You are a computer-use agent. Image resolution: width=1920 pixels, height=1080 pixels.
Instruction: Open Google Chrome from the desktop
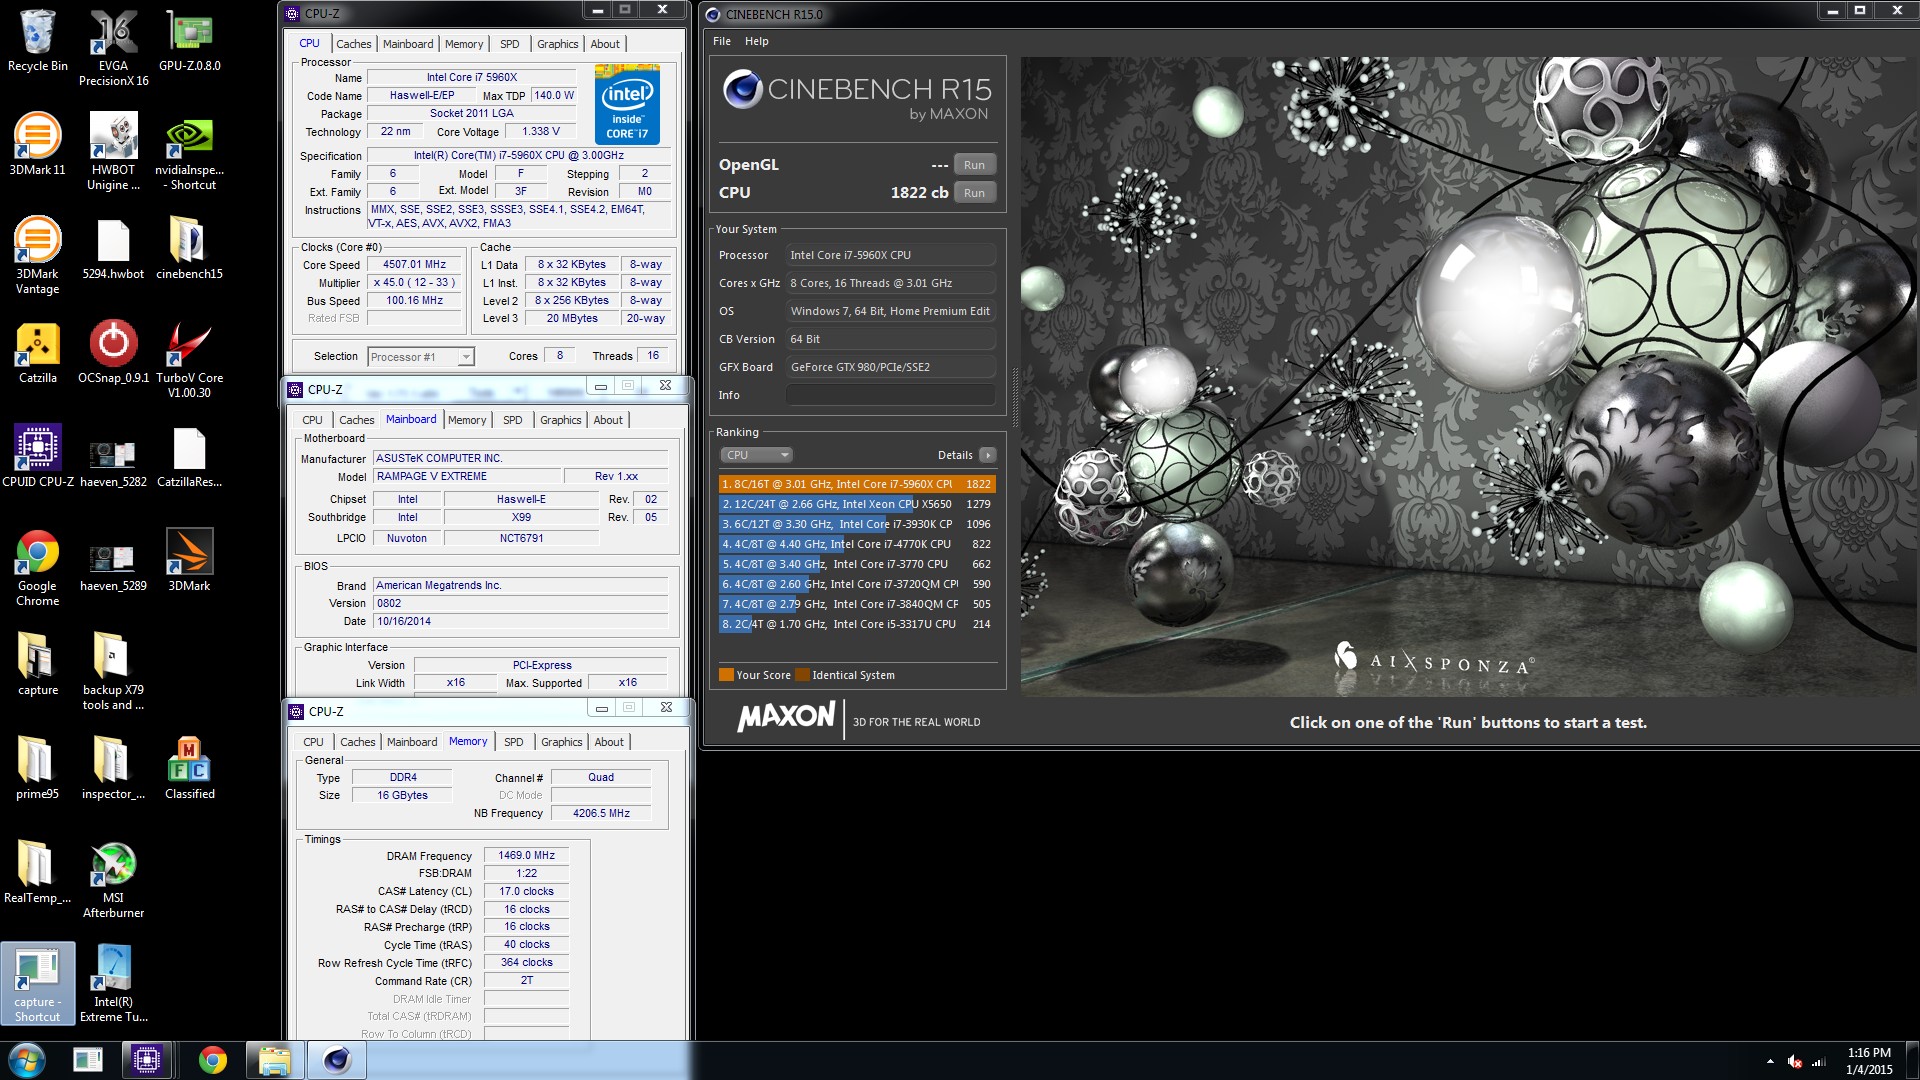tap(37, 568)
